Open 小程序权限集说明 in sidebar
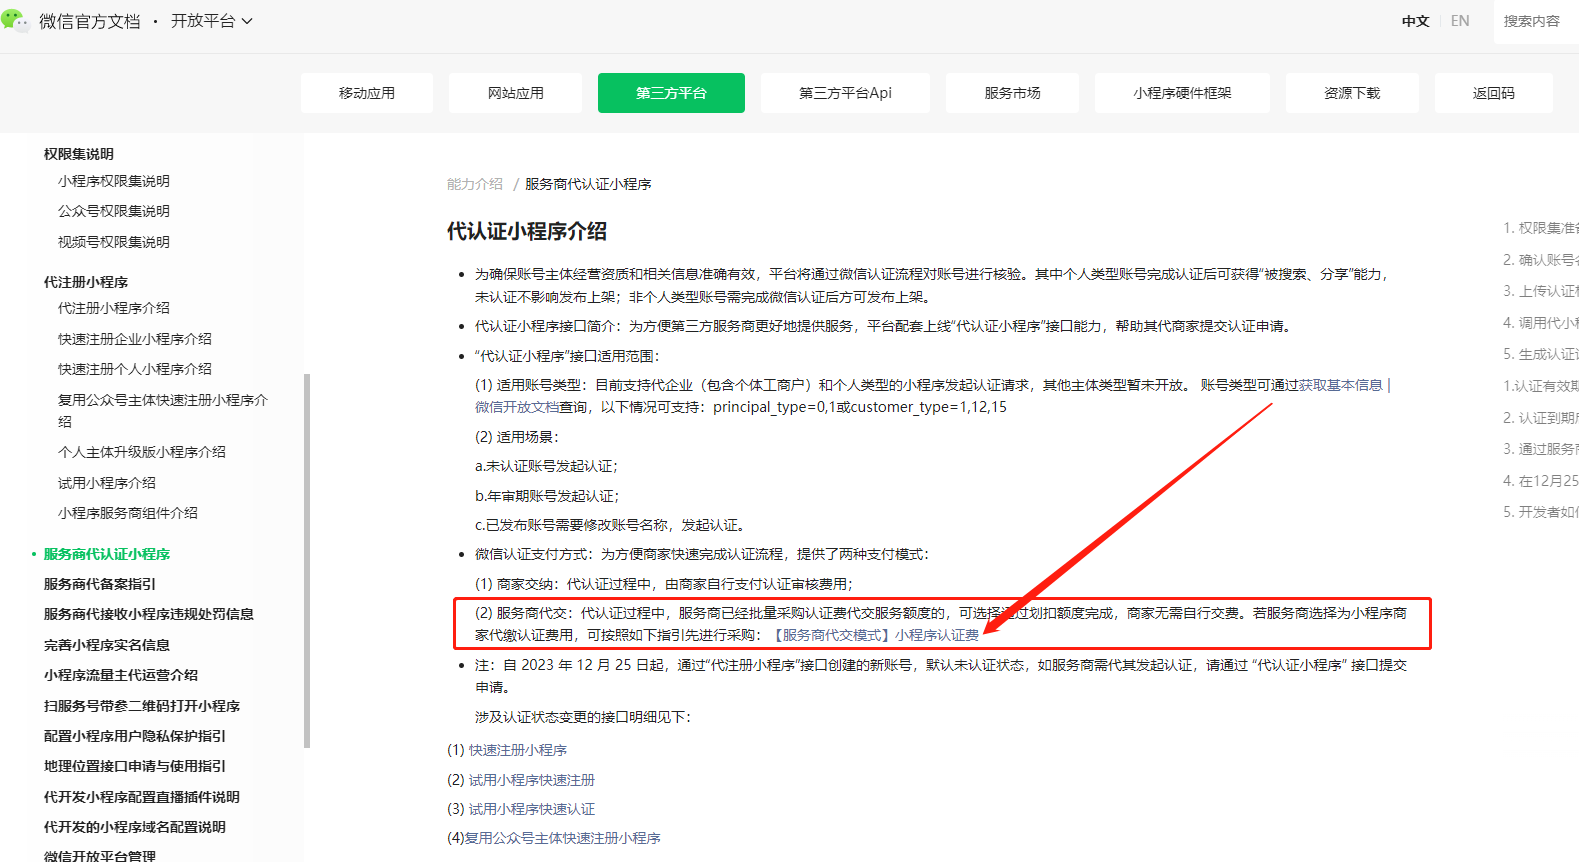The height and width of the screenshot is (862, 1579). [x=114, y=181]
